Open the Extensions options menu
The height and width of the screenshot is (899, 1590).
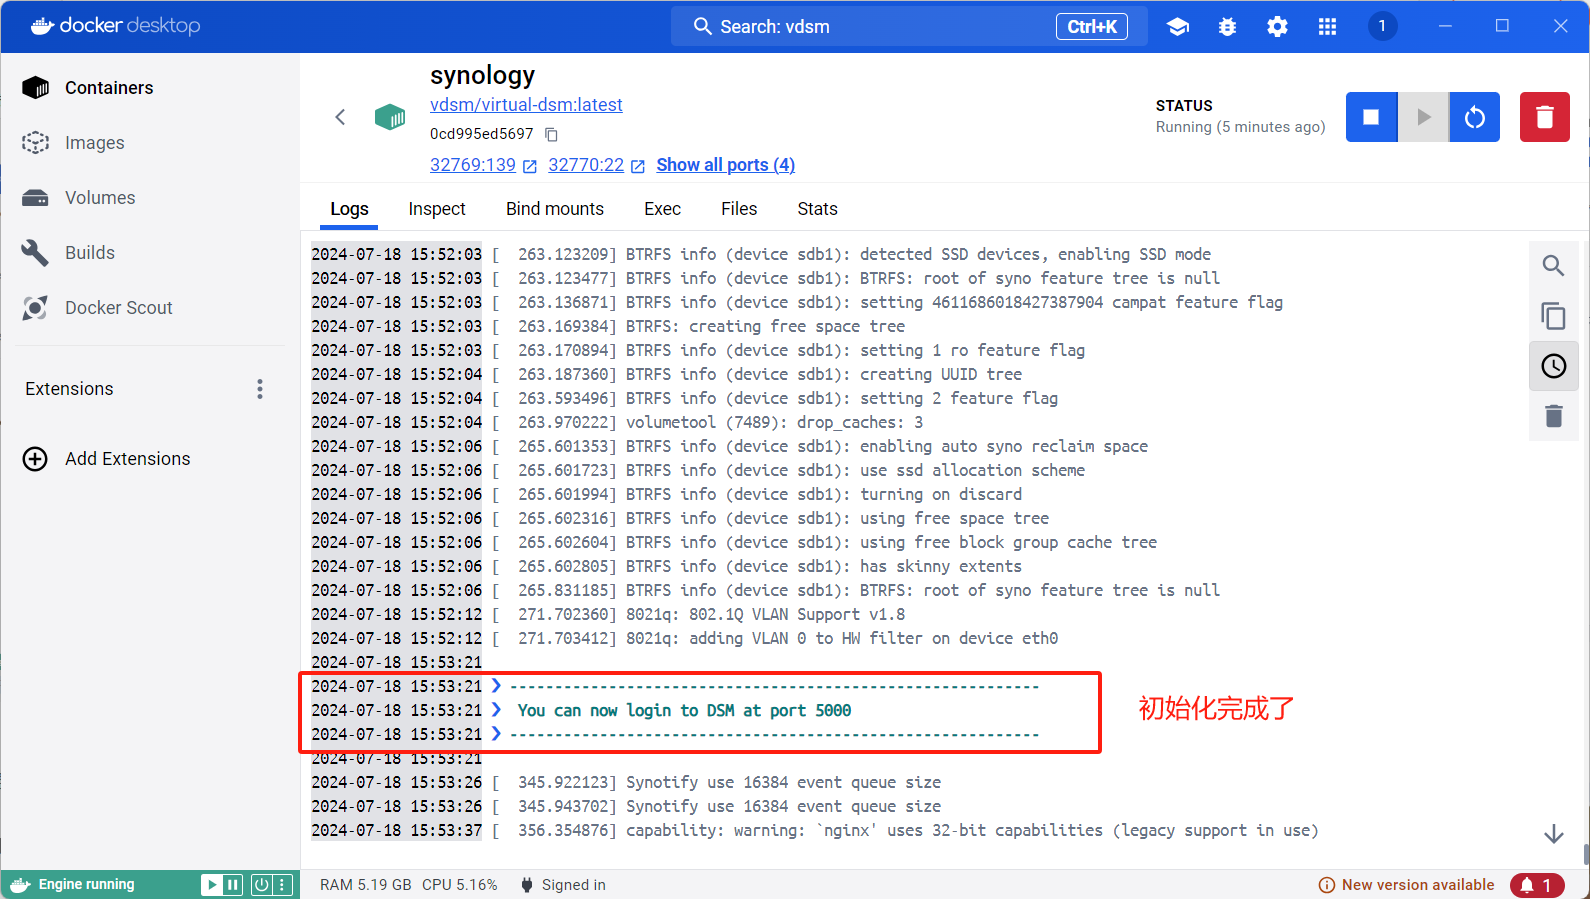coord(260,389)
